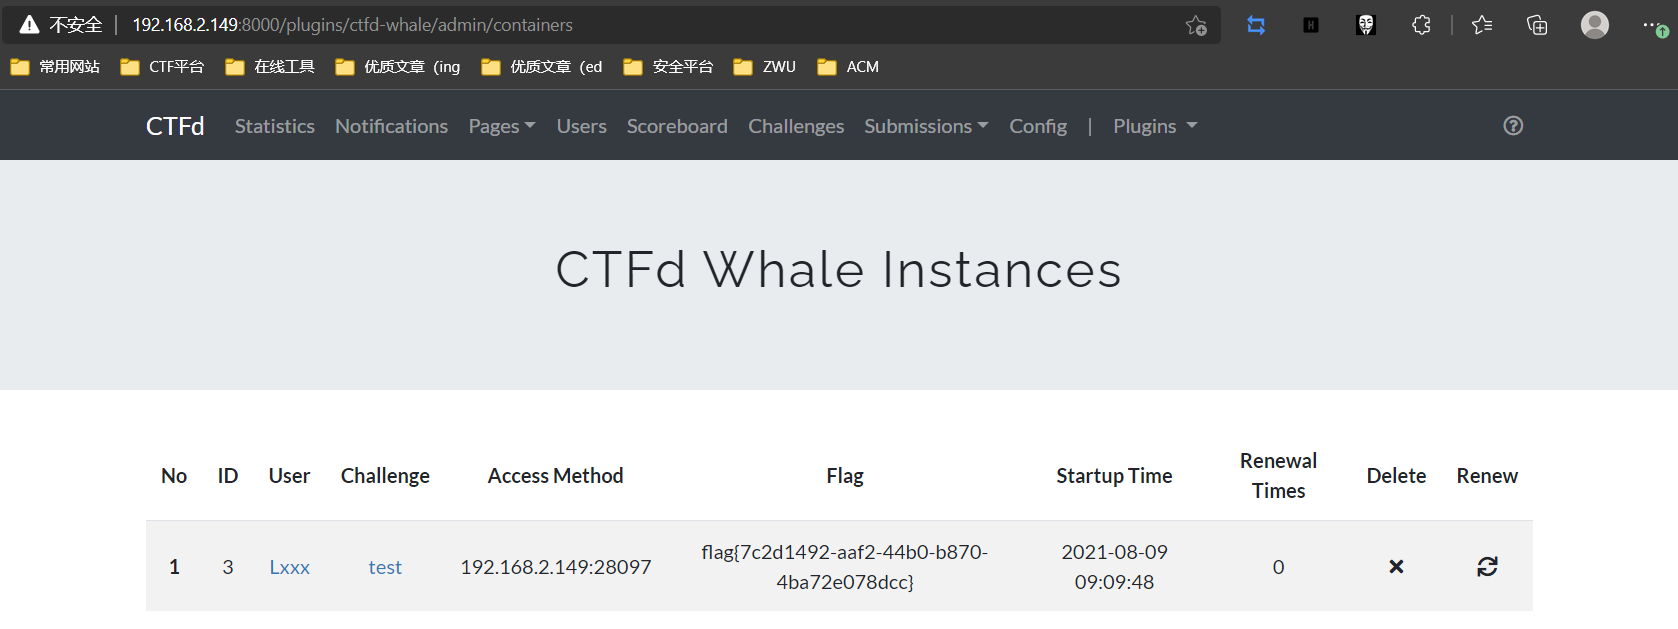This screenshot has height=629, width=1678.
Task: Expand the Plugins dropdown menu
Action: click(x=1155, y=126)
